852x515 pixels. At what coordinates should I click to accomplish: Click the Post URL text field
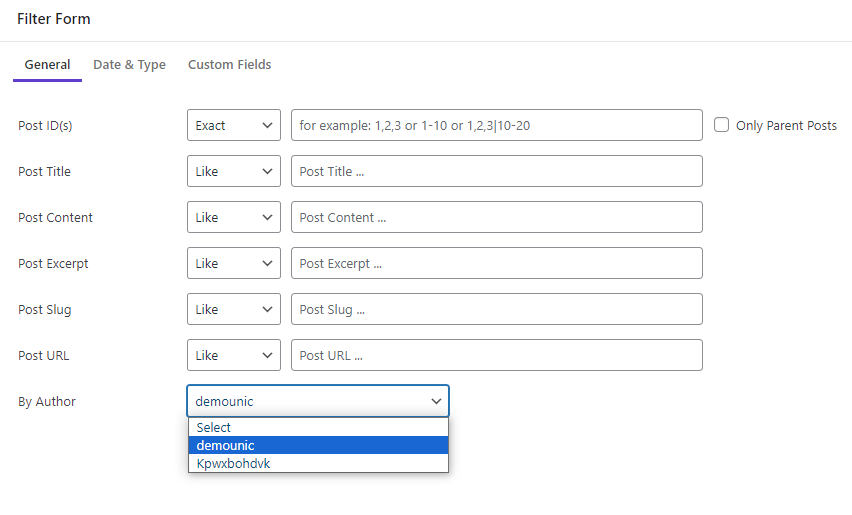[x=497, y=355]
